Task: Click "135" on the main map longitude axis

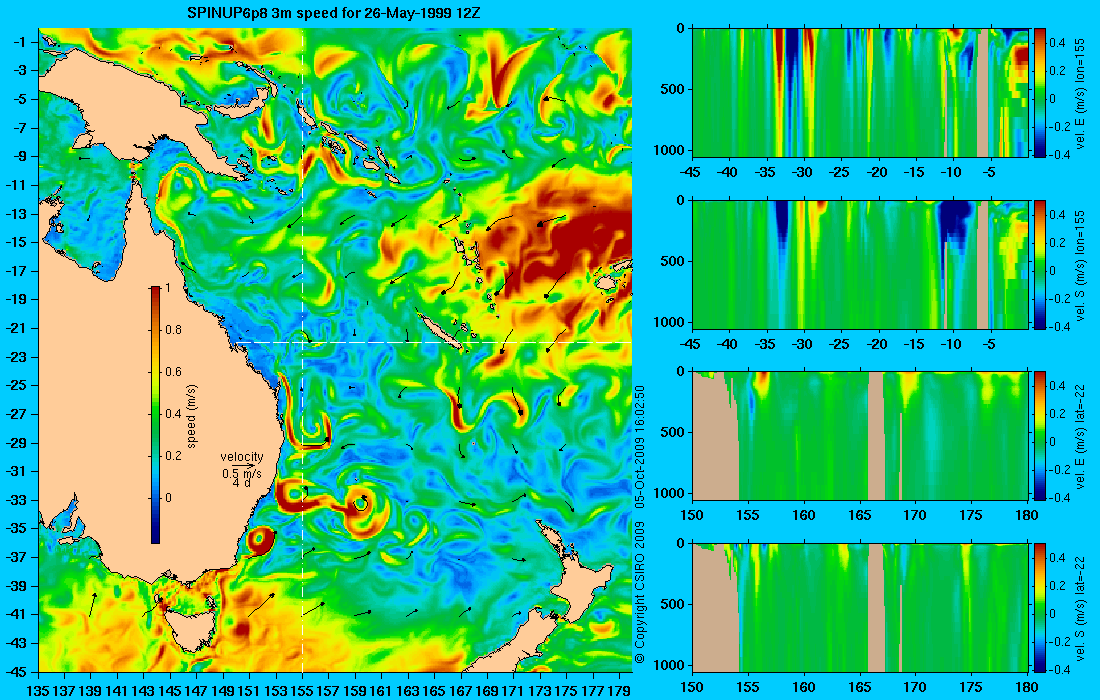Action: 39,691
